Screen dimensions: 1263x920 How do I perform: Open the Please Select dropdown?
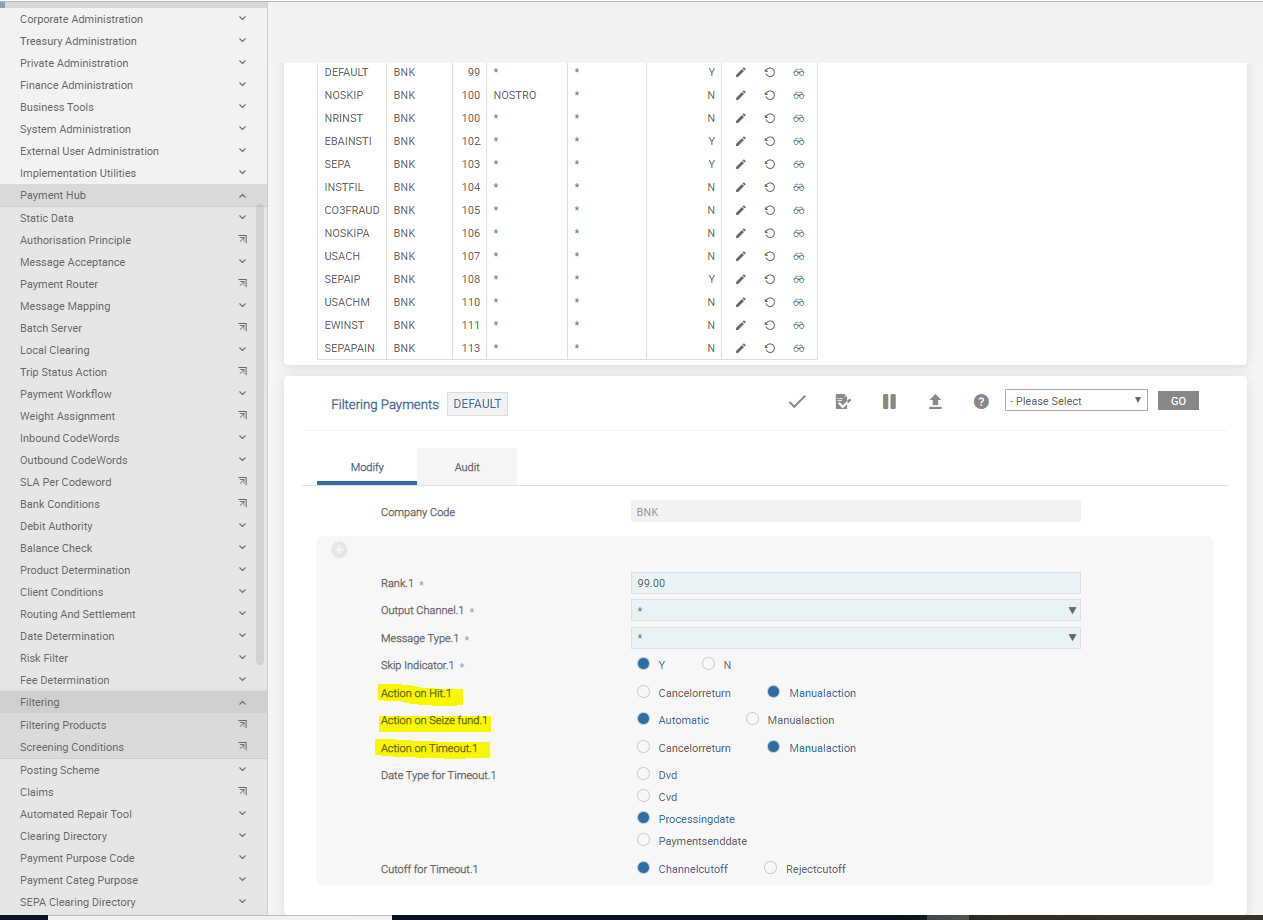(x=1075, y=401)
